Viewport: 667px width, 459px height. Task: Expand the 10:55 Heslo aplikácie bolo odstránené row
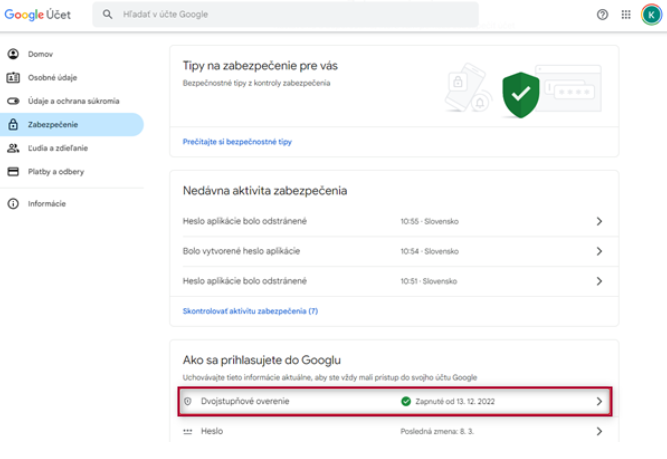point(599,221)
